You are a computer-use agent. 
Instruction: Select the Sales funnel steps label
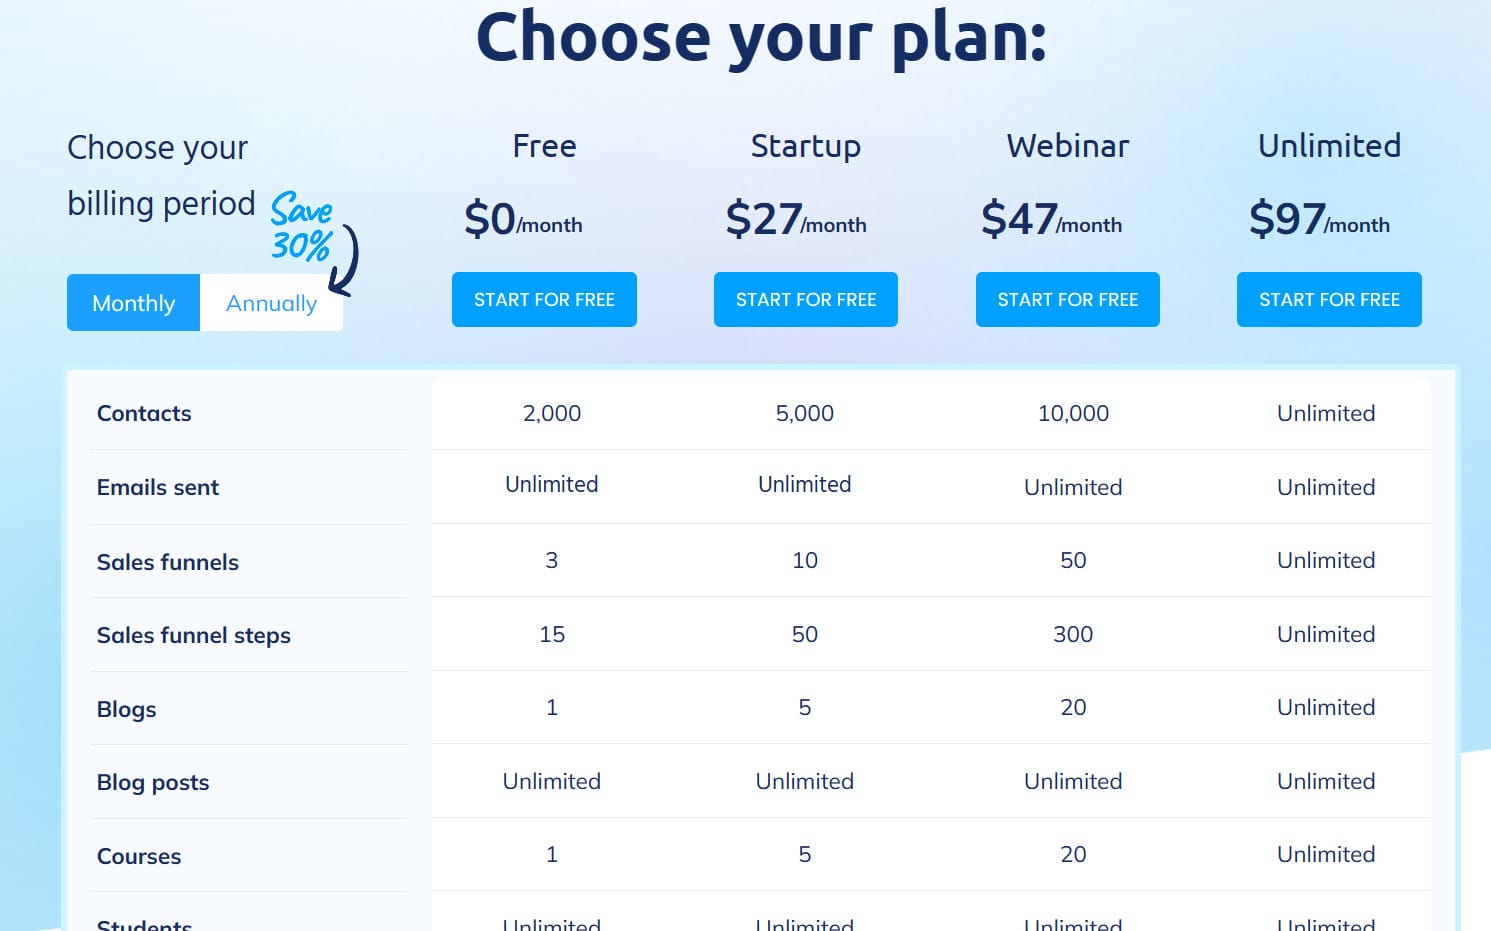[194, 635]
